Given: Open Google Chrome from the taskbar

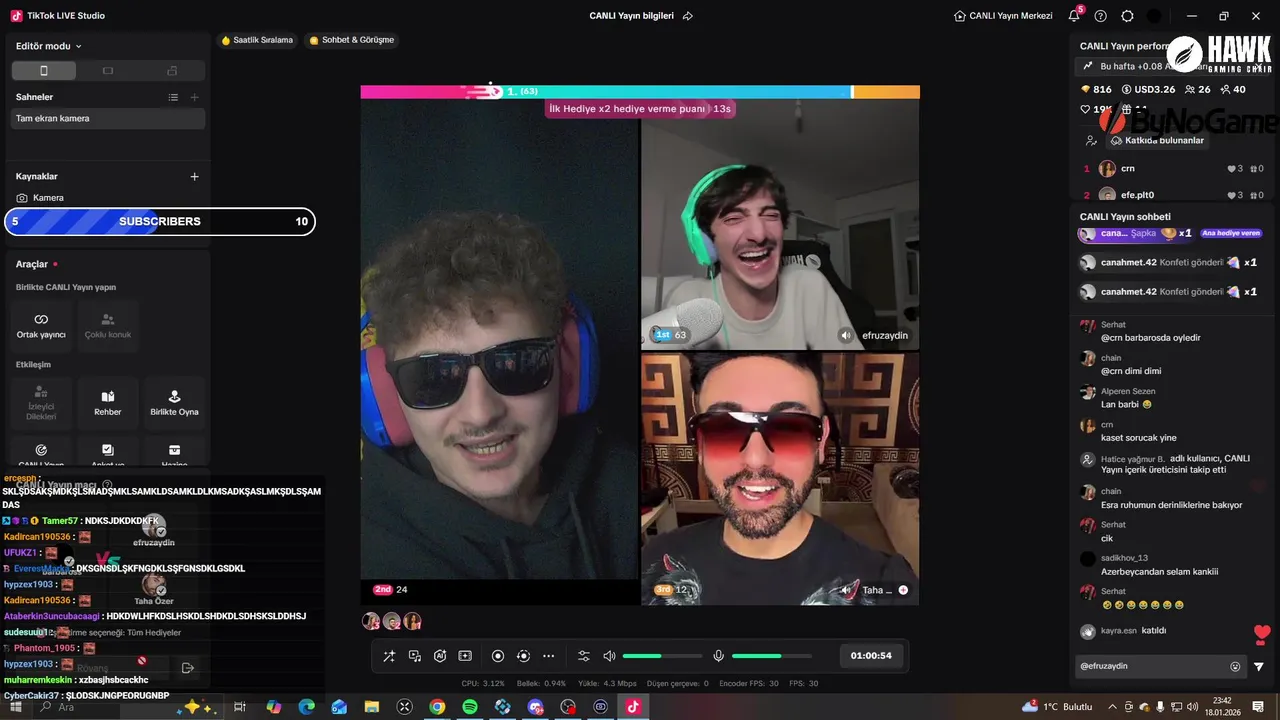Looking at the screenshot, I should point(437,707).
